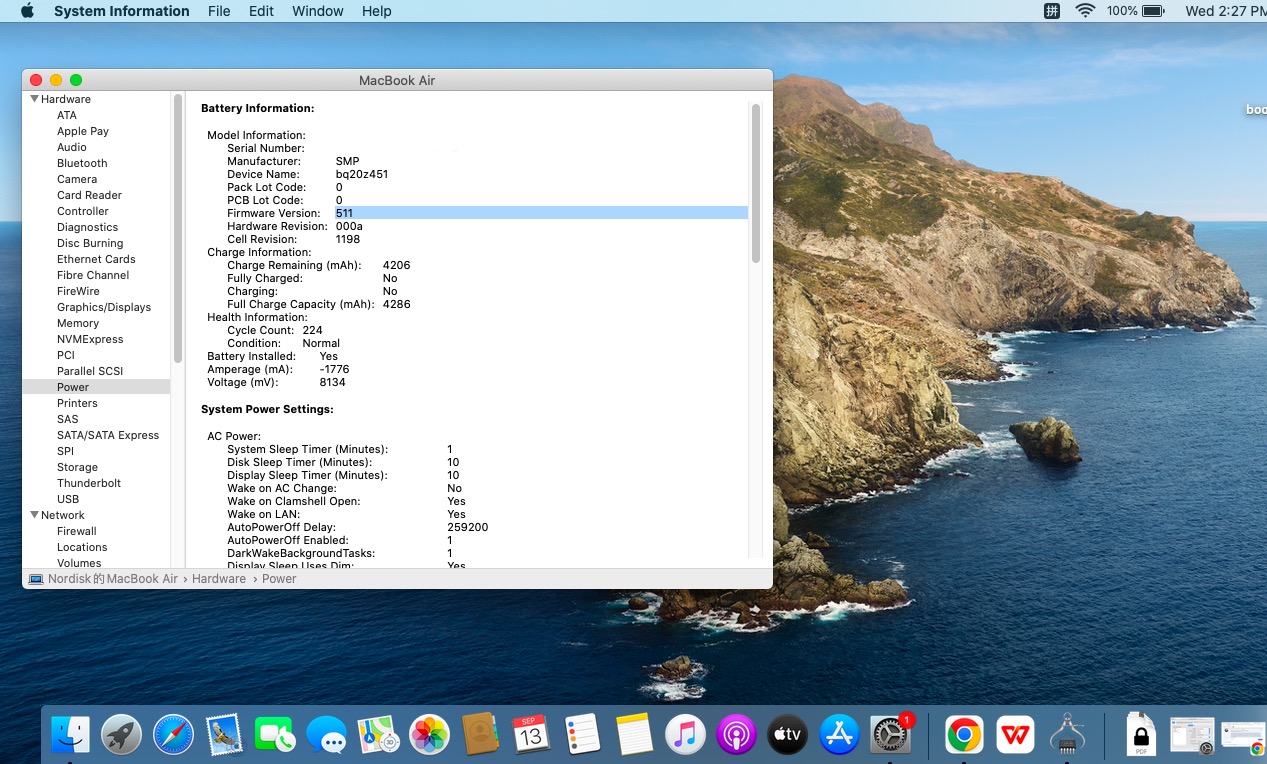Screen dimensions: 1267x764
Task: Select Card Reader in the sidebar
Action: click(x=89, y=195)
